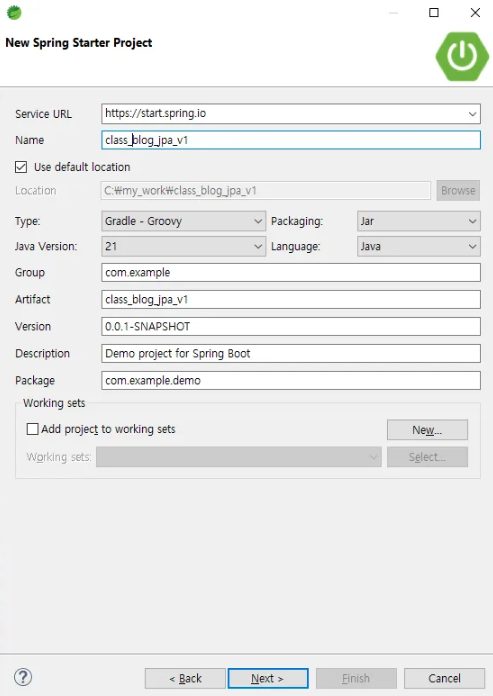Click into the Group field com.example

point(291,273)
